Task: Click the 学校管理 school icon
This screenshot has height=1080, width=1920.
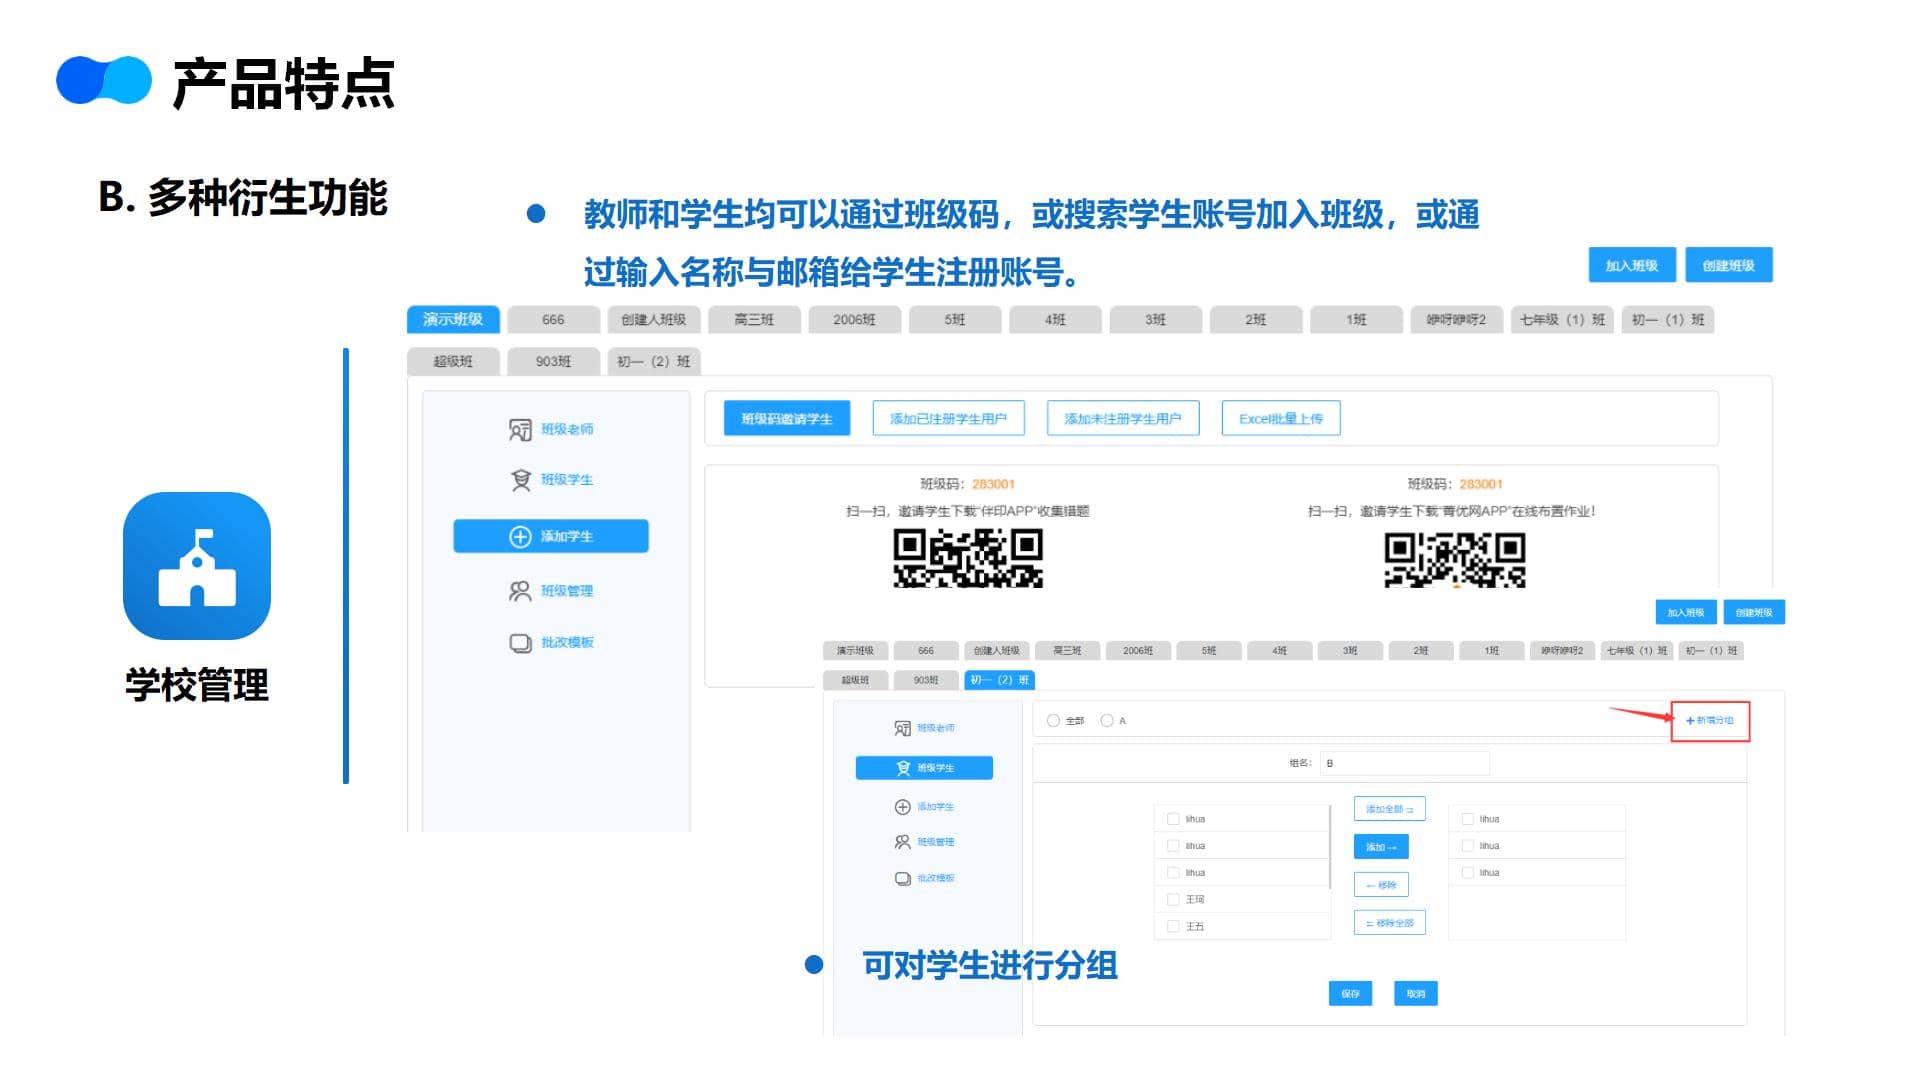Action: [197, 566]
